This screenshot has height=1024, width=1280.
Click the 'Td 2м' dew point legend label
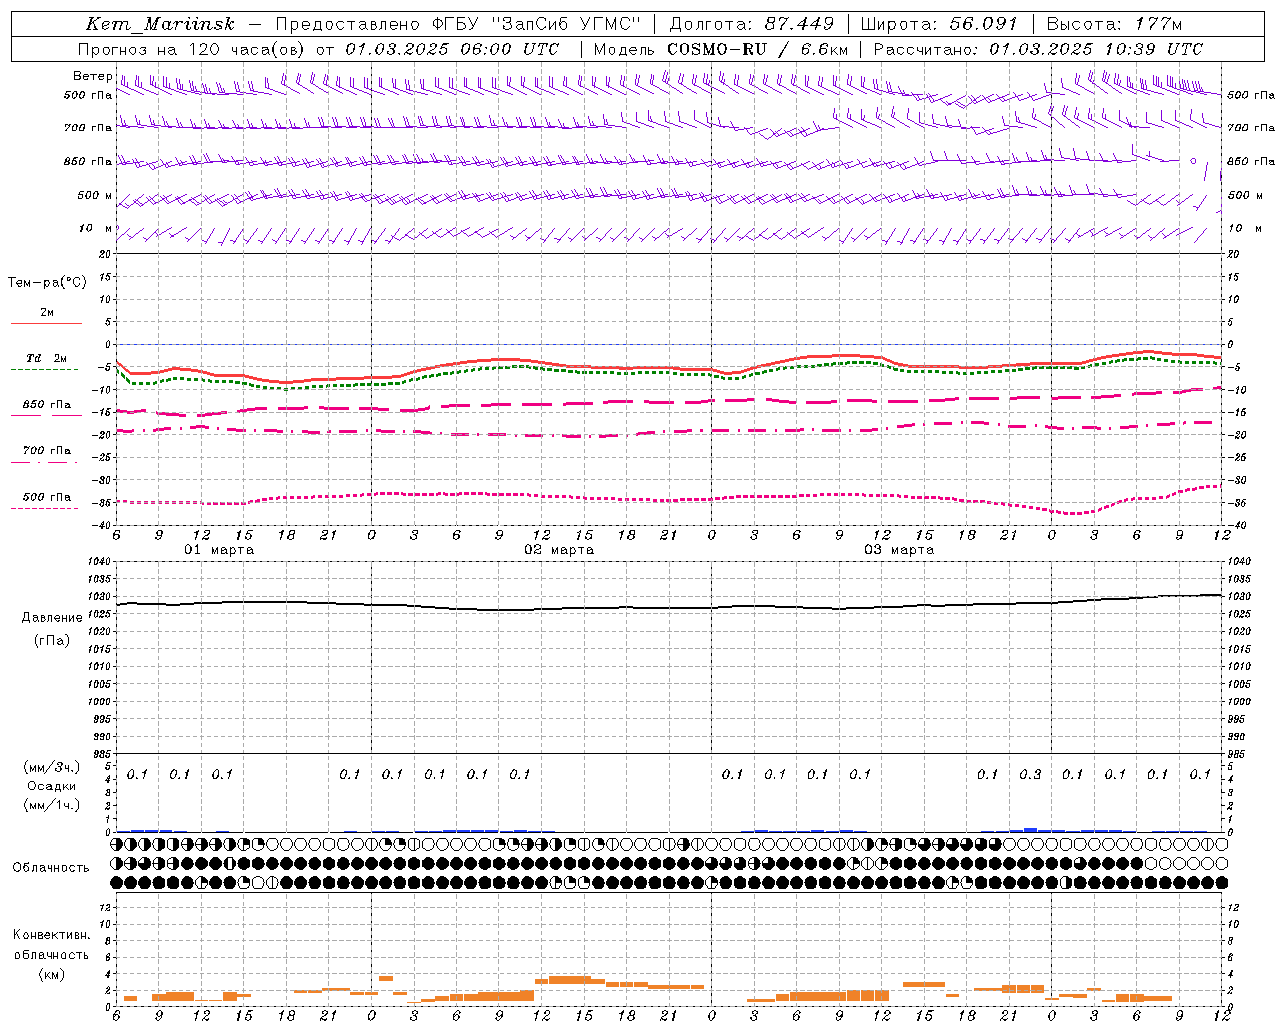tap(47, 358)
